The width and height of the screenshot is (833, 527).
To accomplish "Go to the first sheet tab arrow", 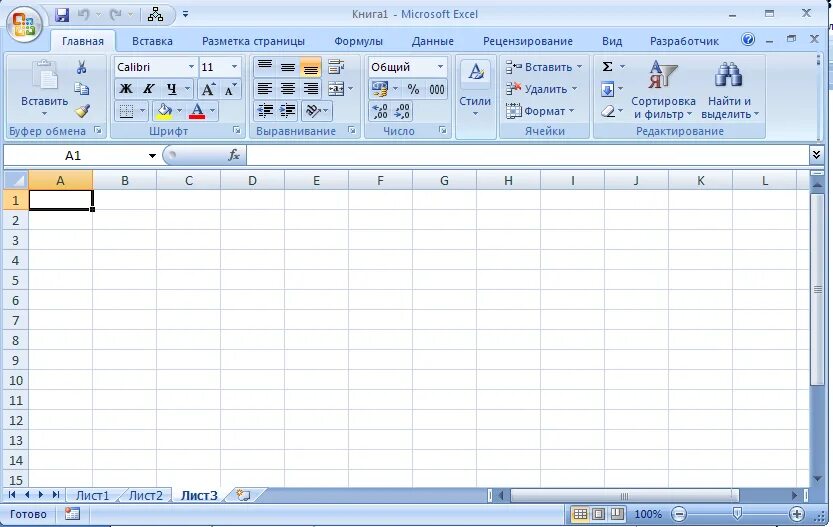I will tap(12, 495).
